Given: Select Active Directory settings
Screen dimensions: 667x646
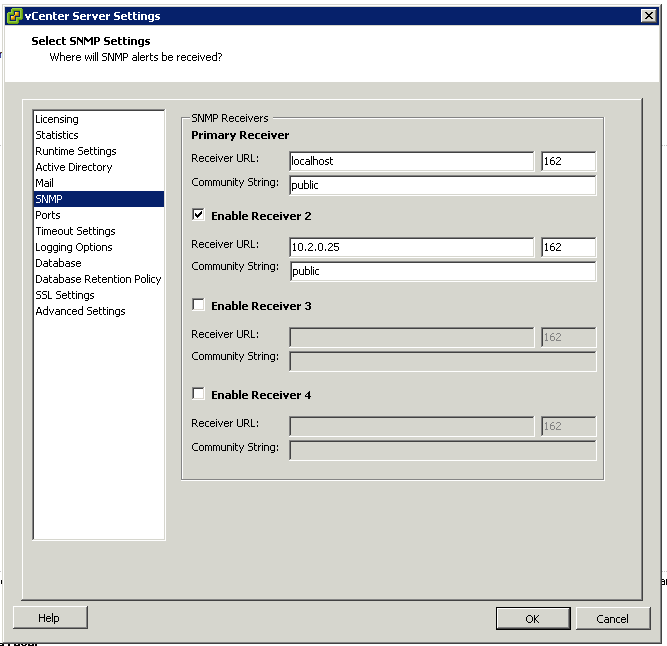Looking at the screenshot, I should coord(98,167).
